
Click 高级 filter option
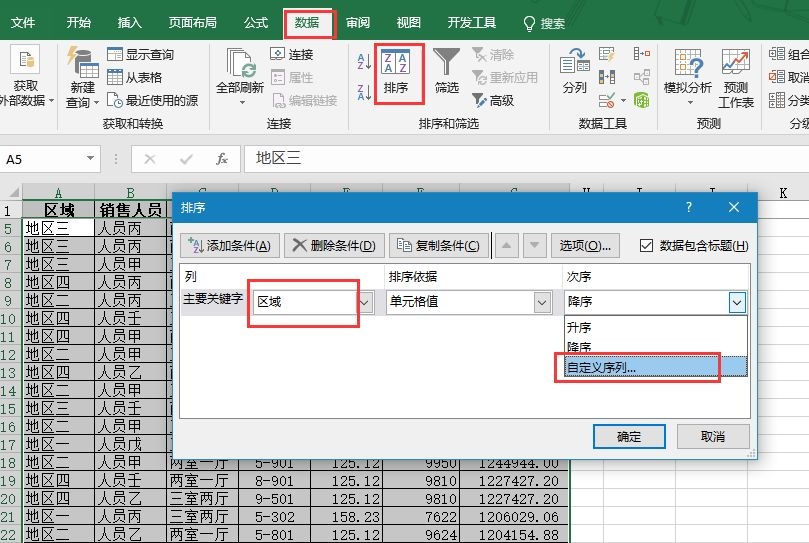493,100
